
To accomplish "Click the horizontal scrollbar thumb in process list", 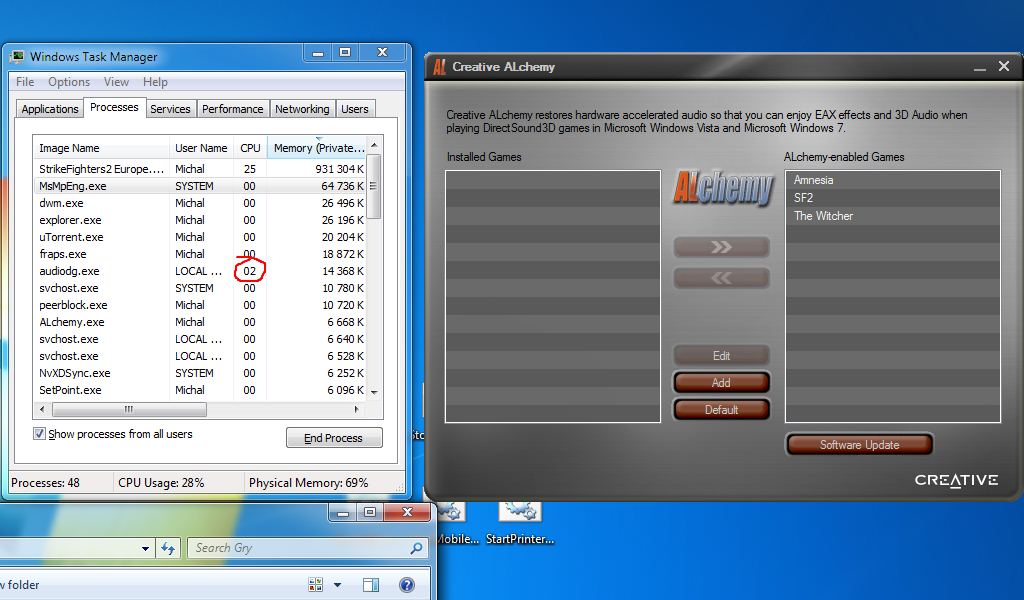I will click(x=129, y=409).
